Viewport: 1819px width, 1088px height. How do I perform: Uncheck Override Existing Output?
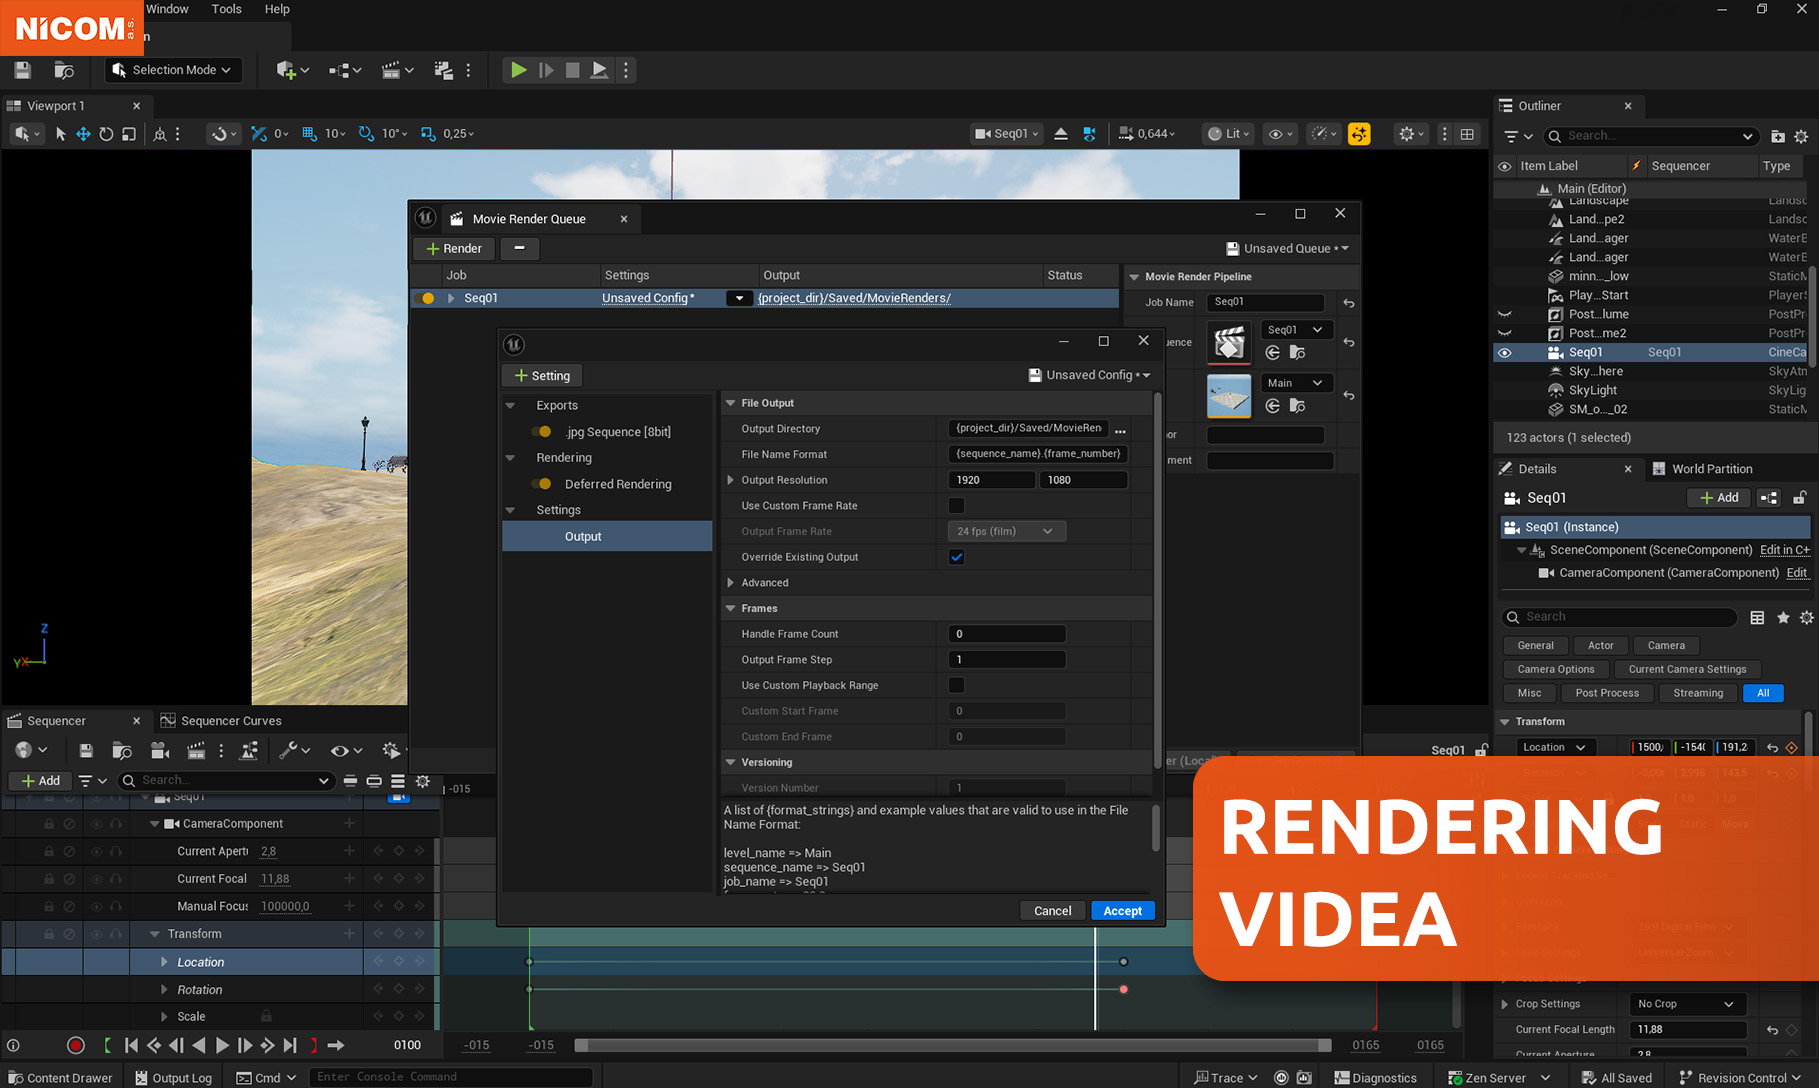point(956,557)
